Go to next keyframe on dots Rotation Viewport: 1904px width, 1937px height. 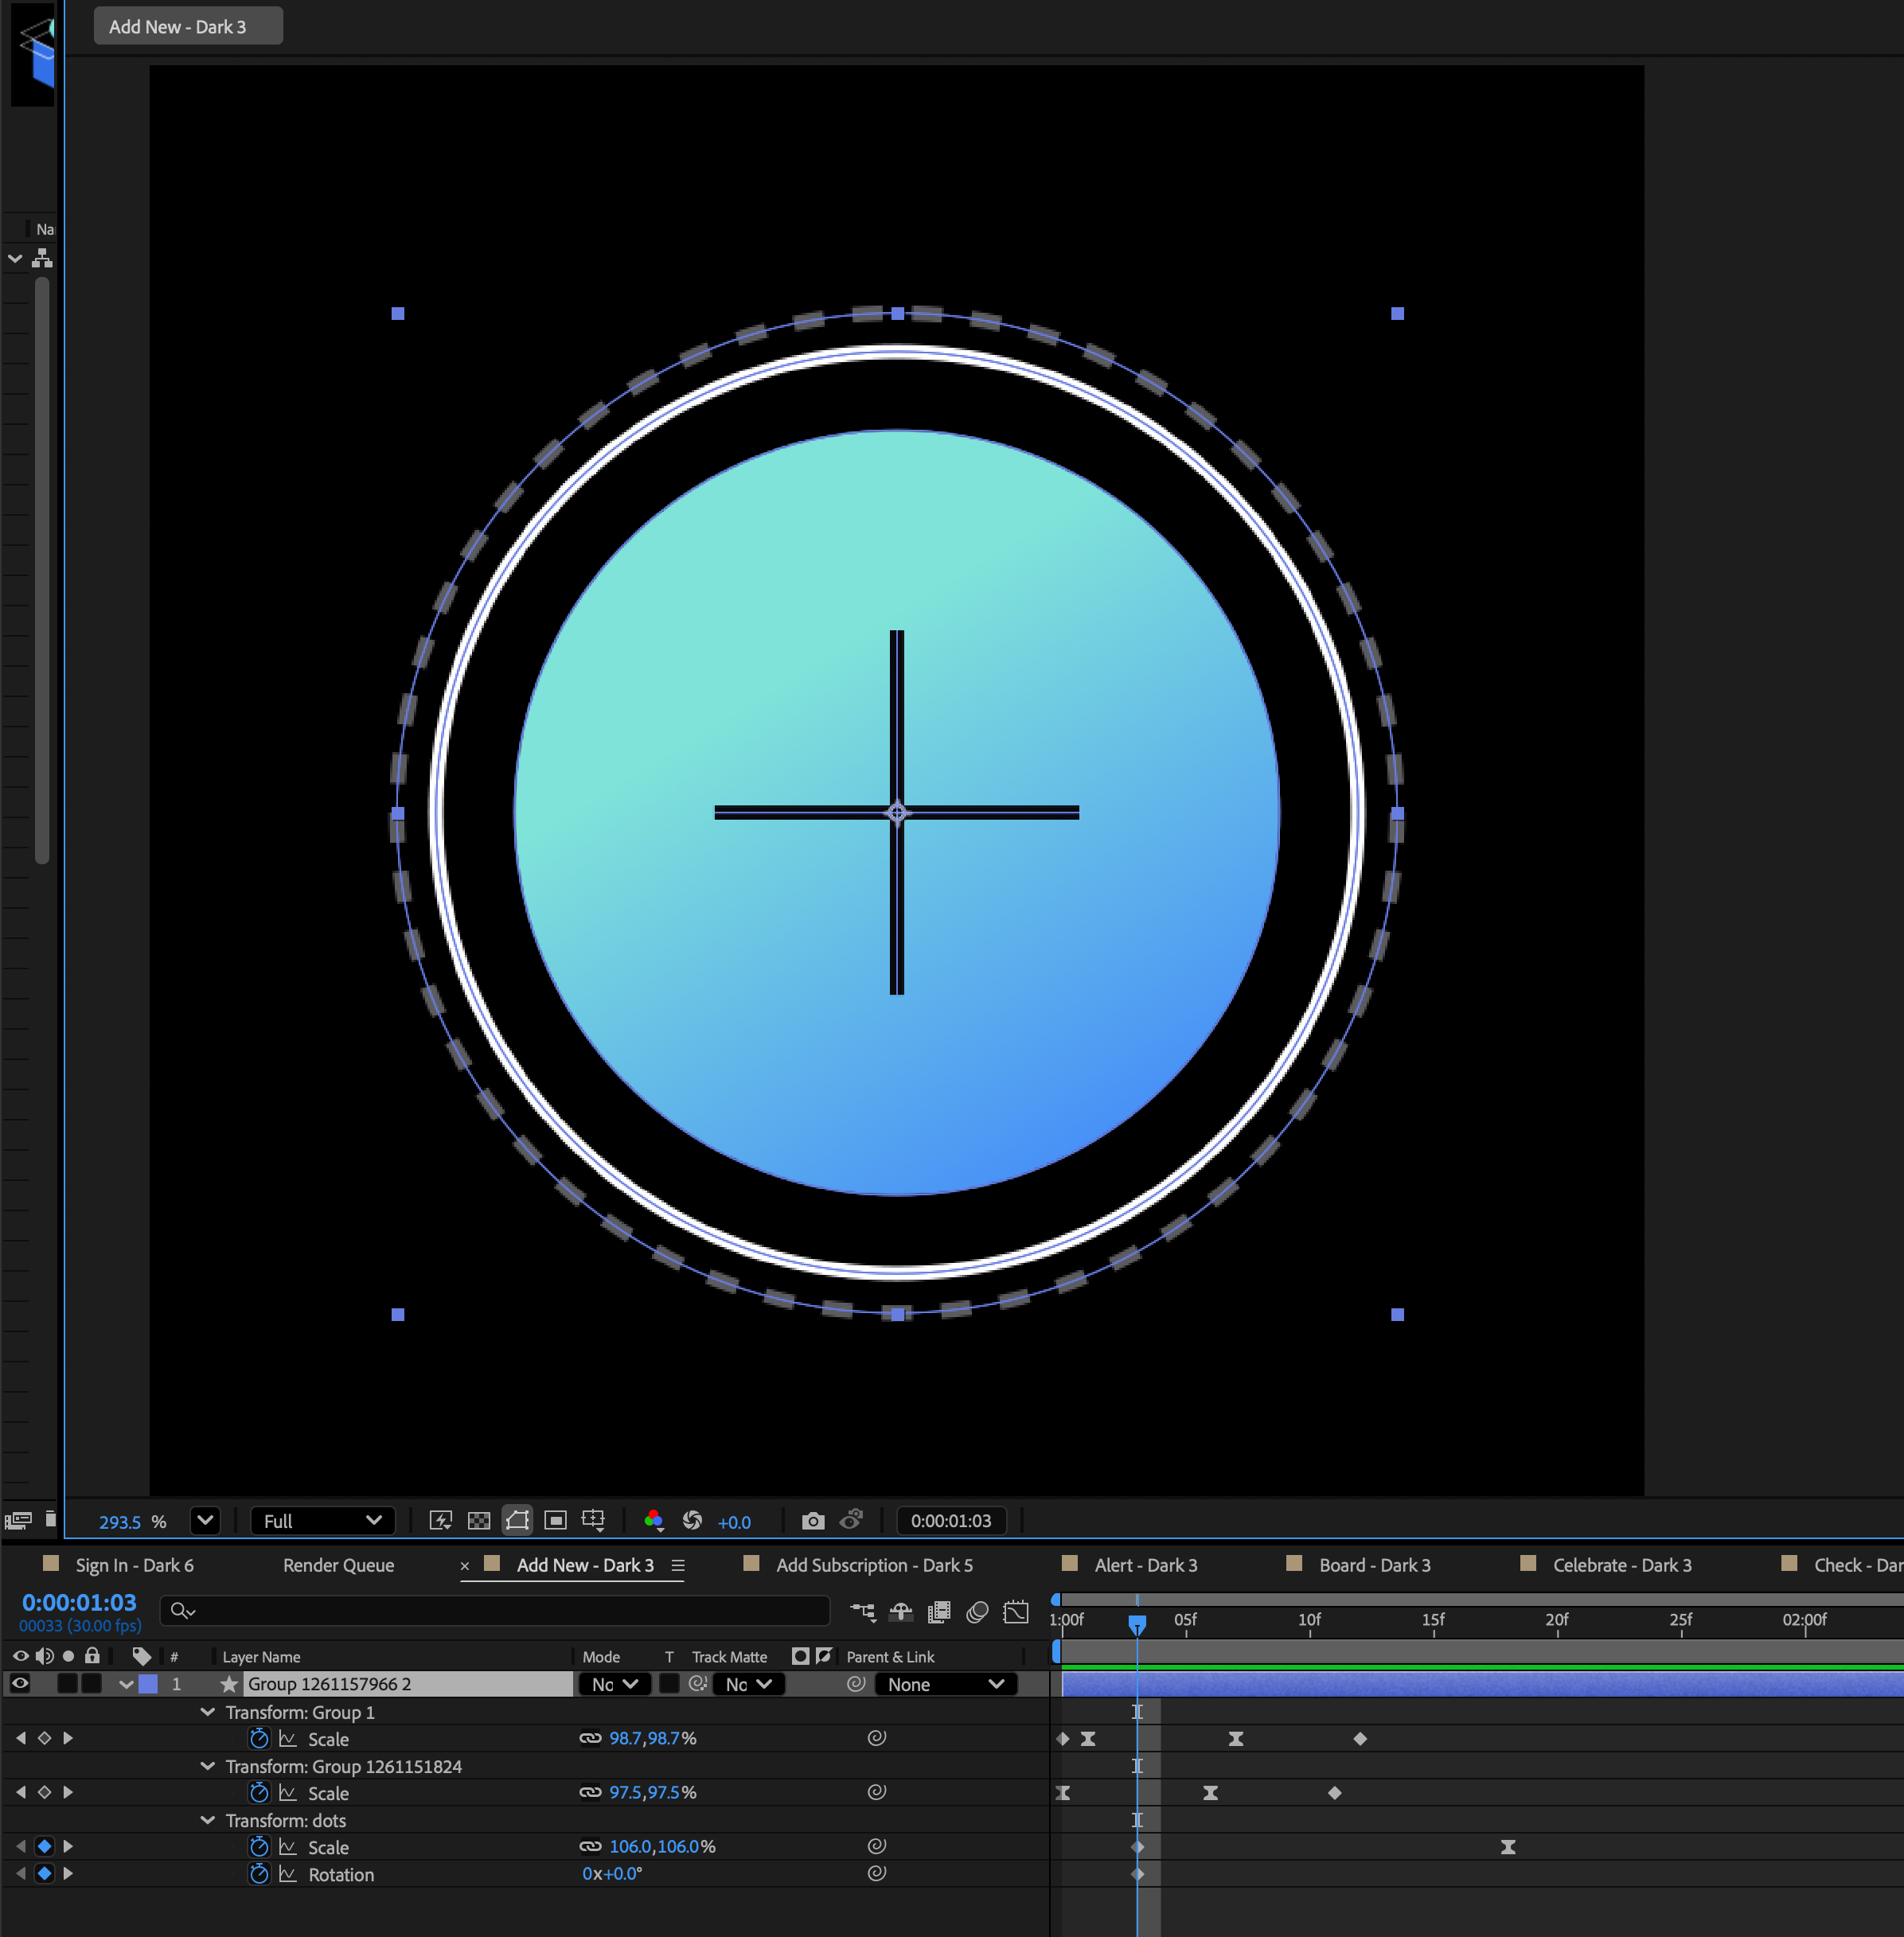click(x=68, y=1873)
